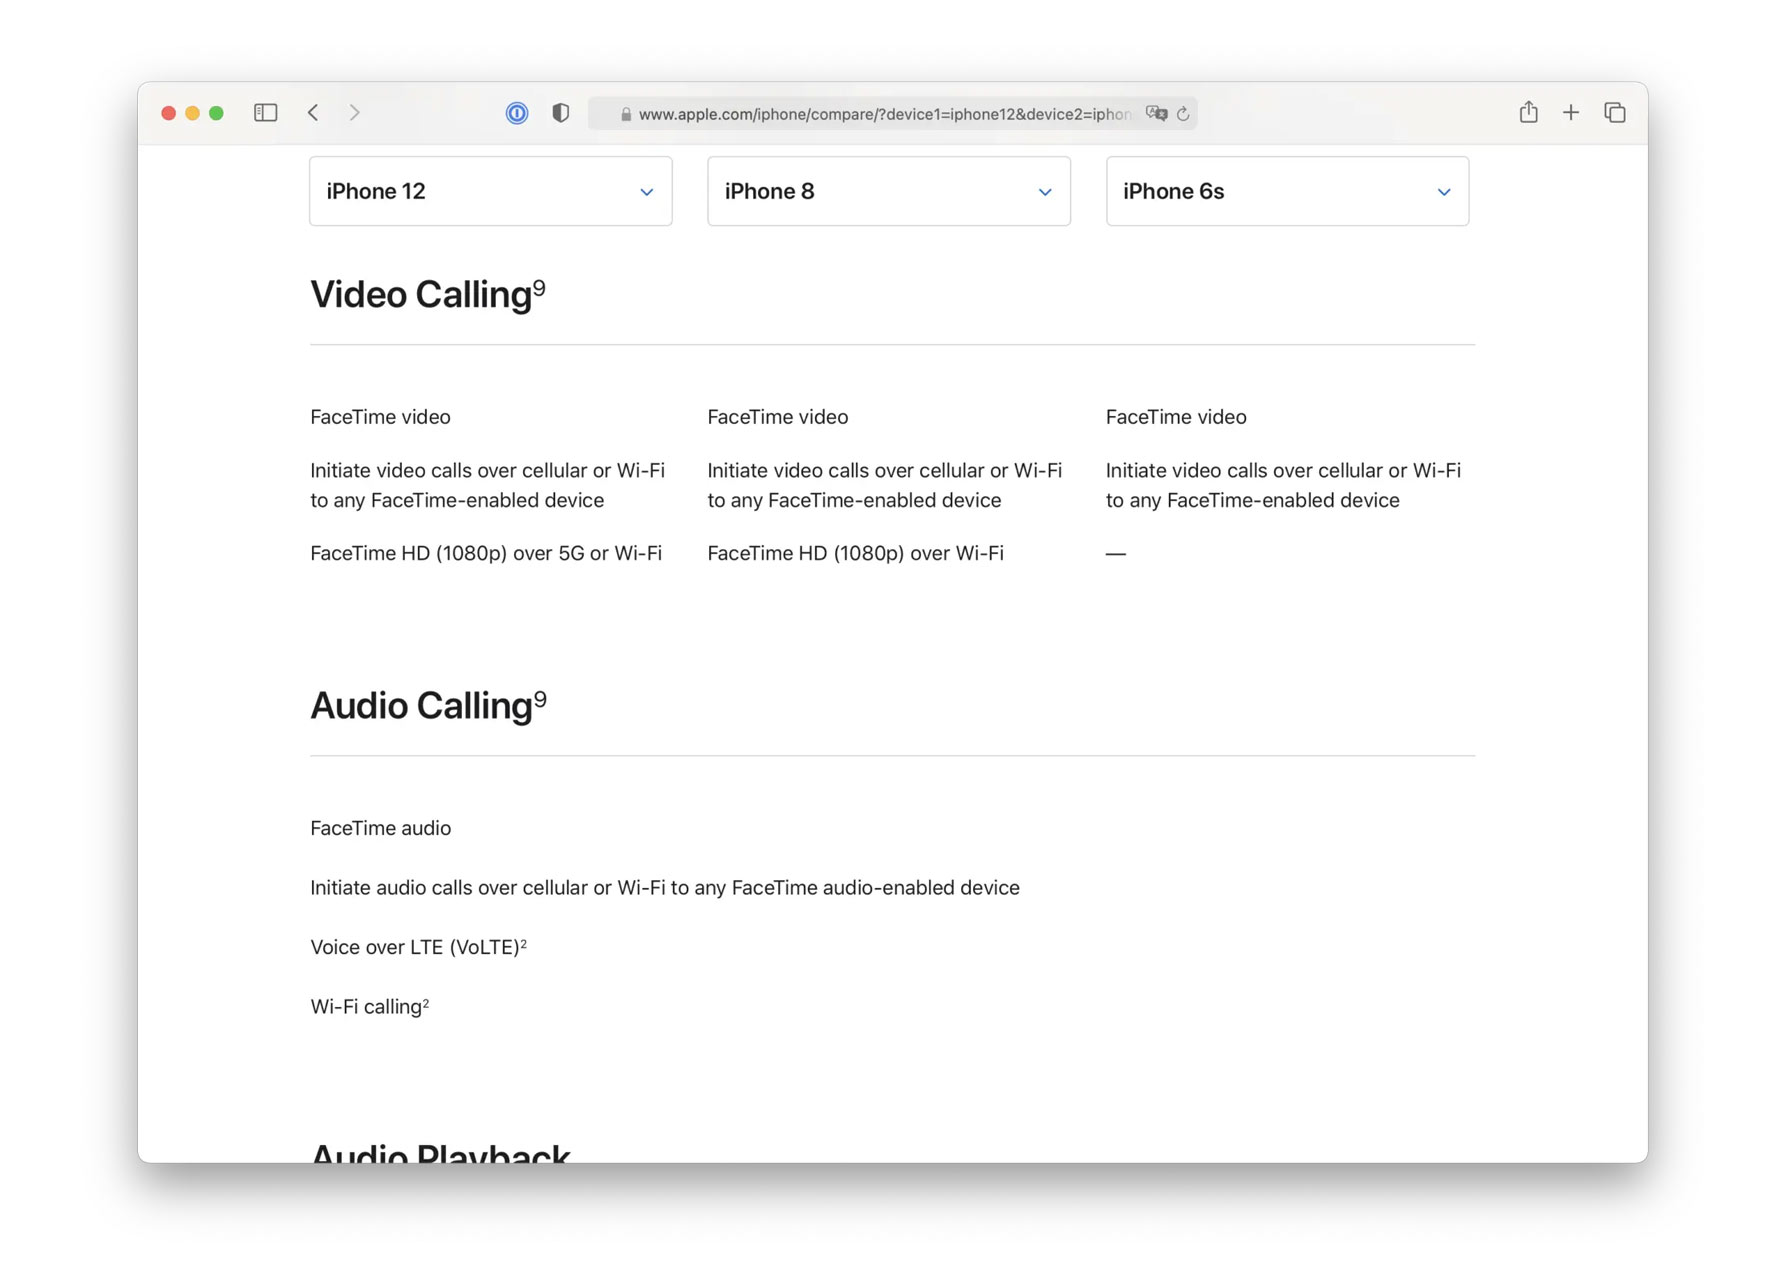Click FaceTime video label under iPhone 12
Screen dimensions: 1785x1288
coord(381,417)
